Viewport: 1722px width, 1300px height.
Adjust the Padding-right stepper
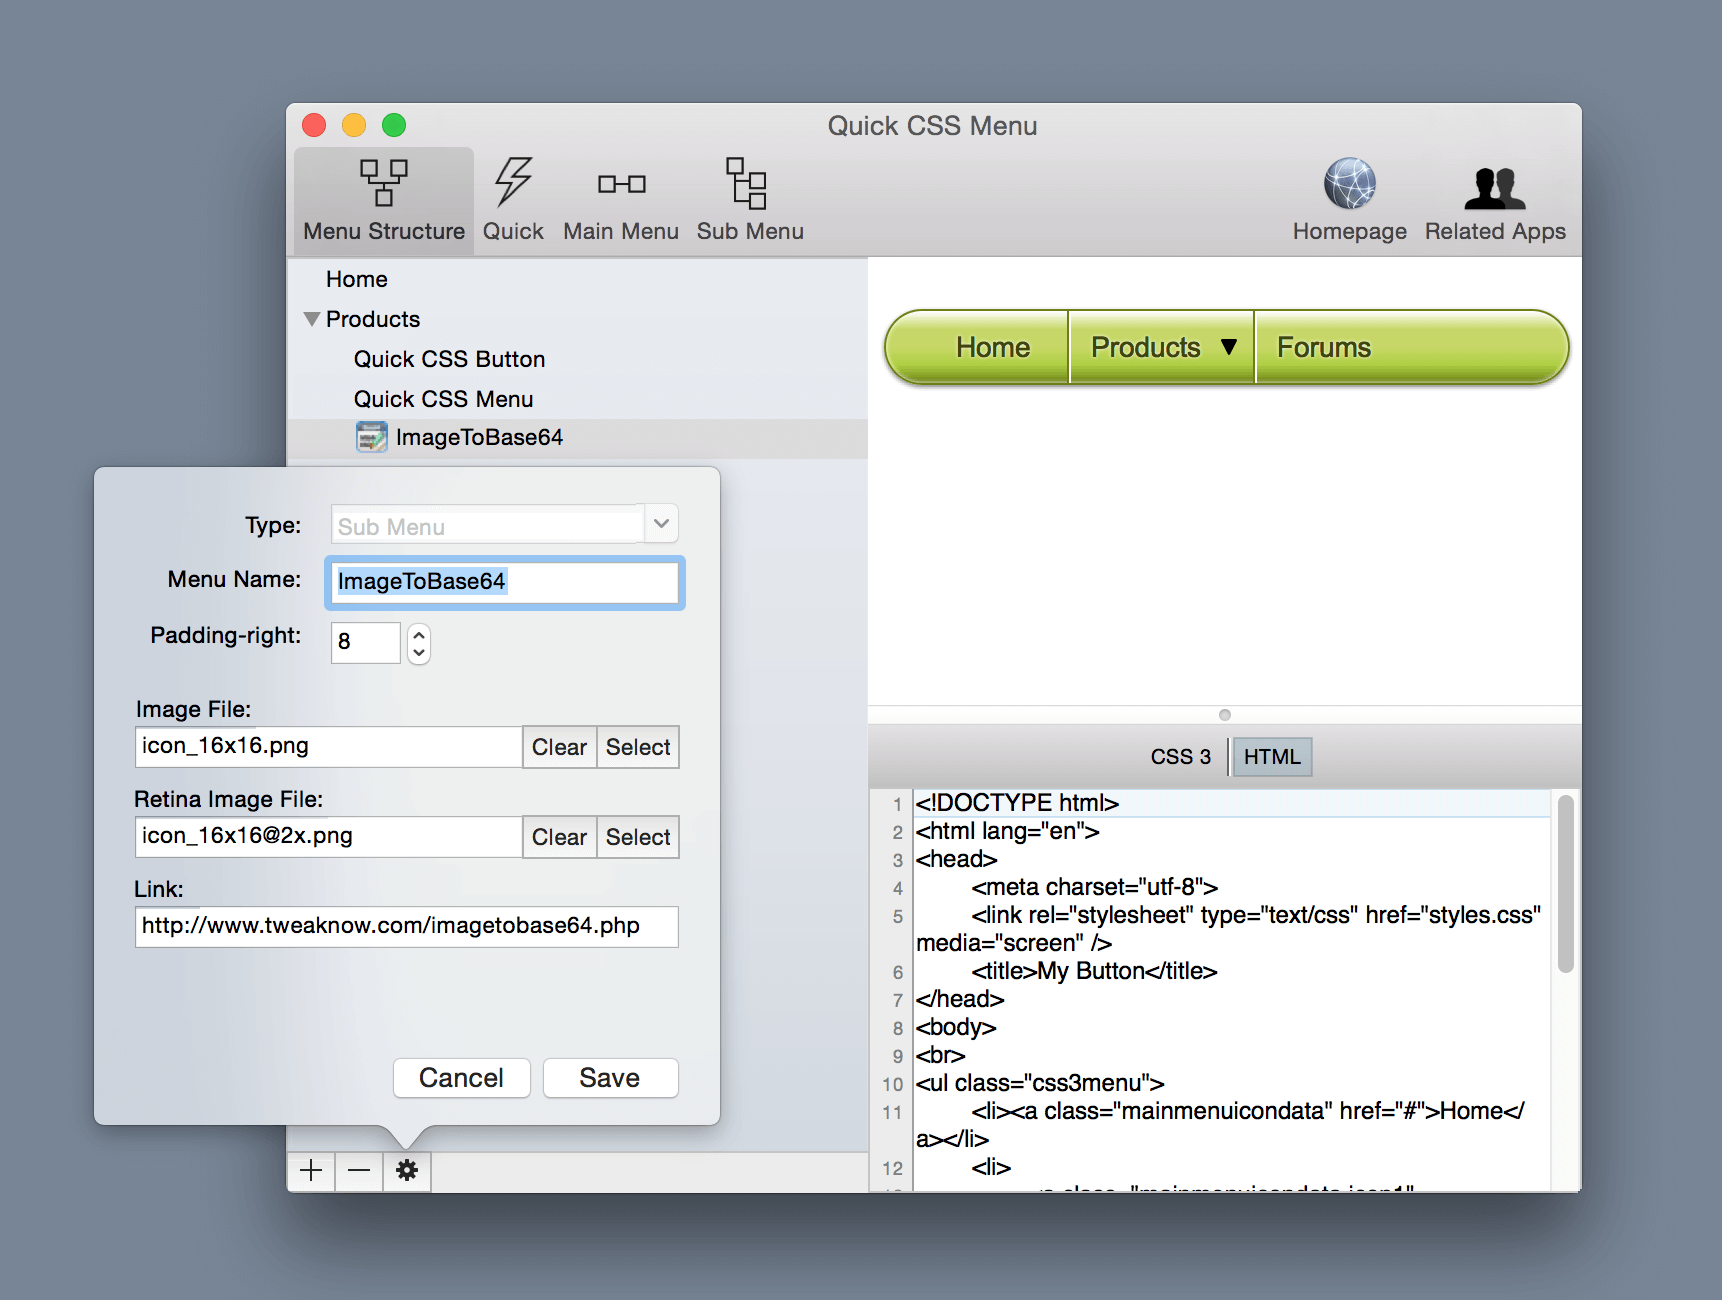(x=419, y=643)
